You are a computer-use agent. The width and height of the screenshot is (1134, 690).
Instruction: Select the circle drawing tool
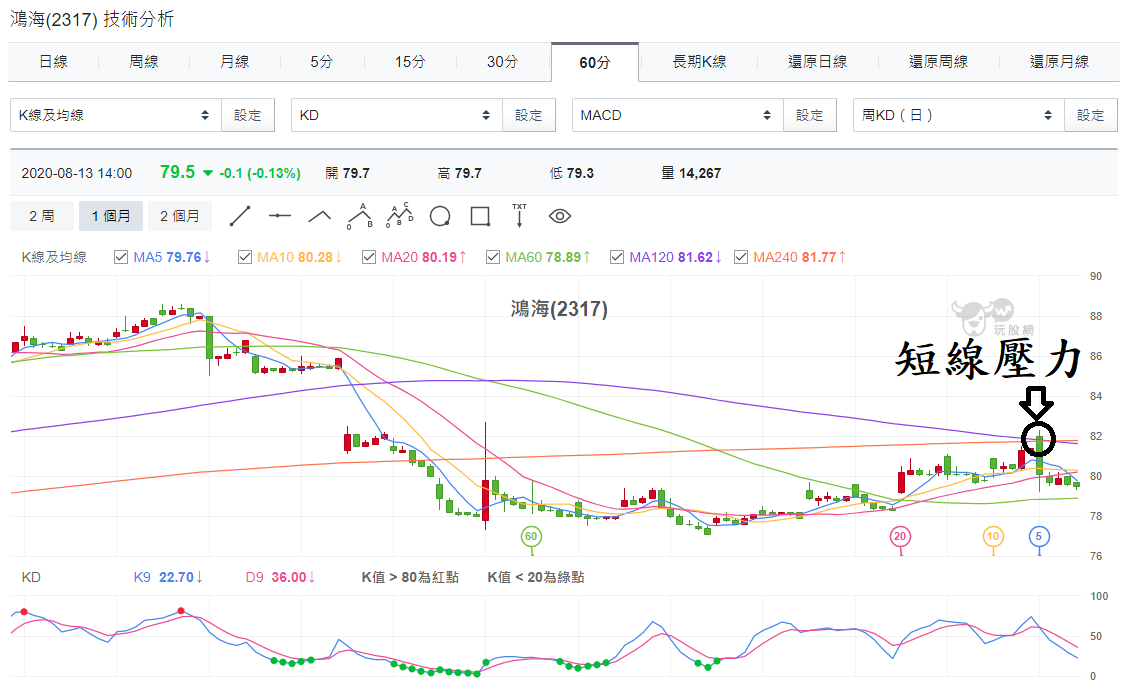pyautogui.click(x=440, y=216)
